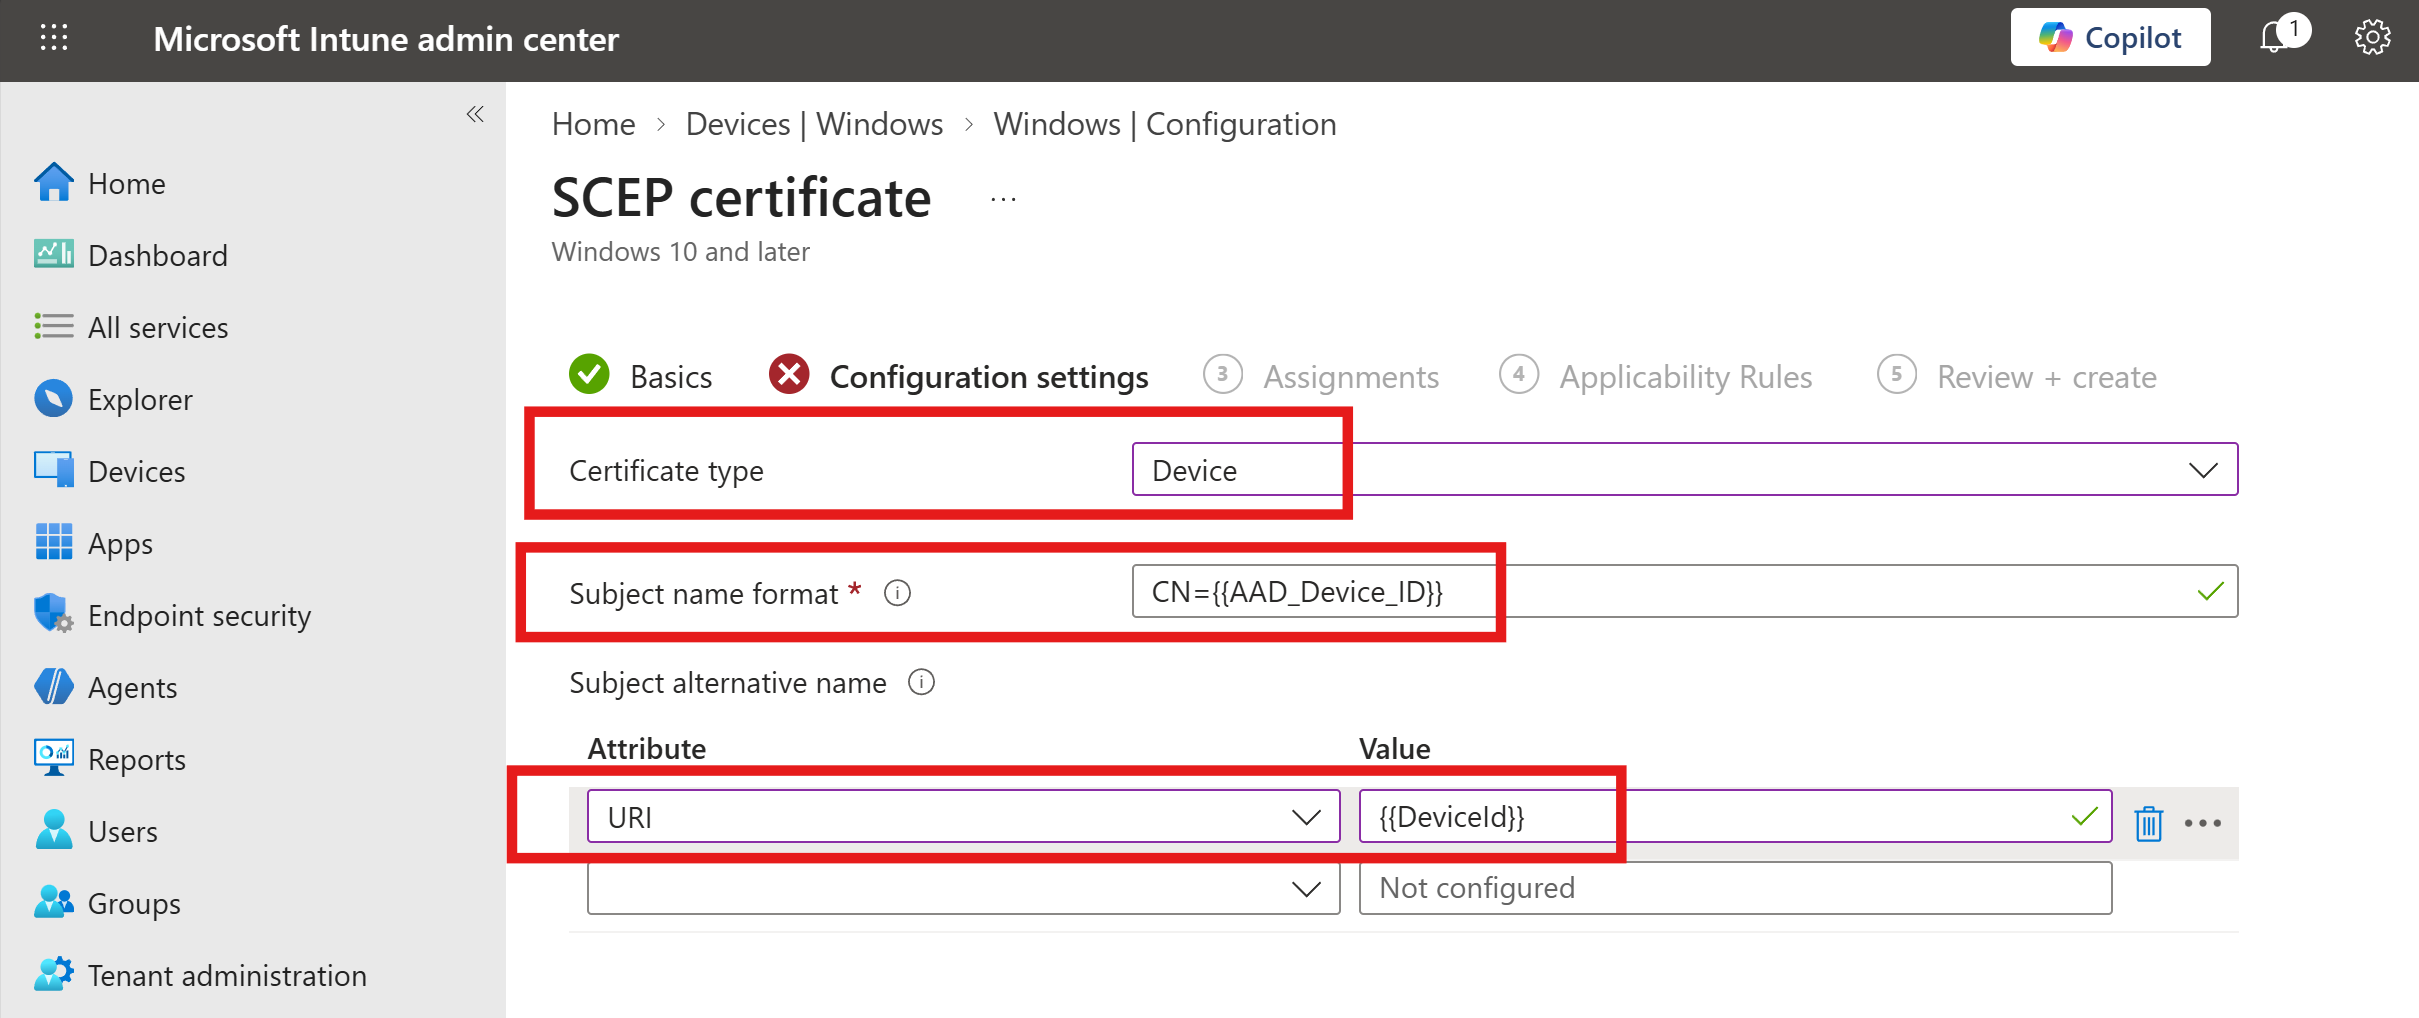Open the more options ellipsis beside title
The height and width of the screenshot is (1018, 2419).
(x=1003, y=199)
